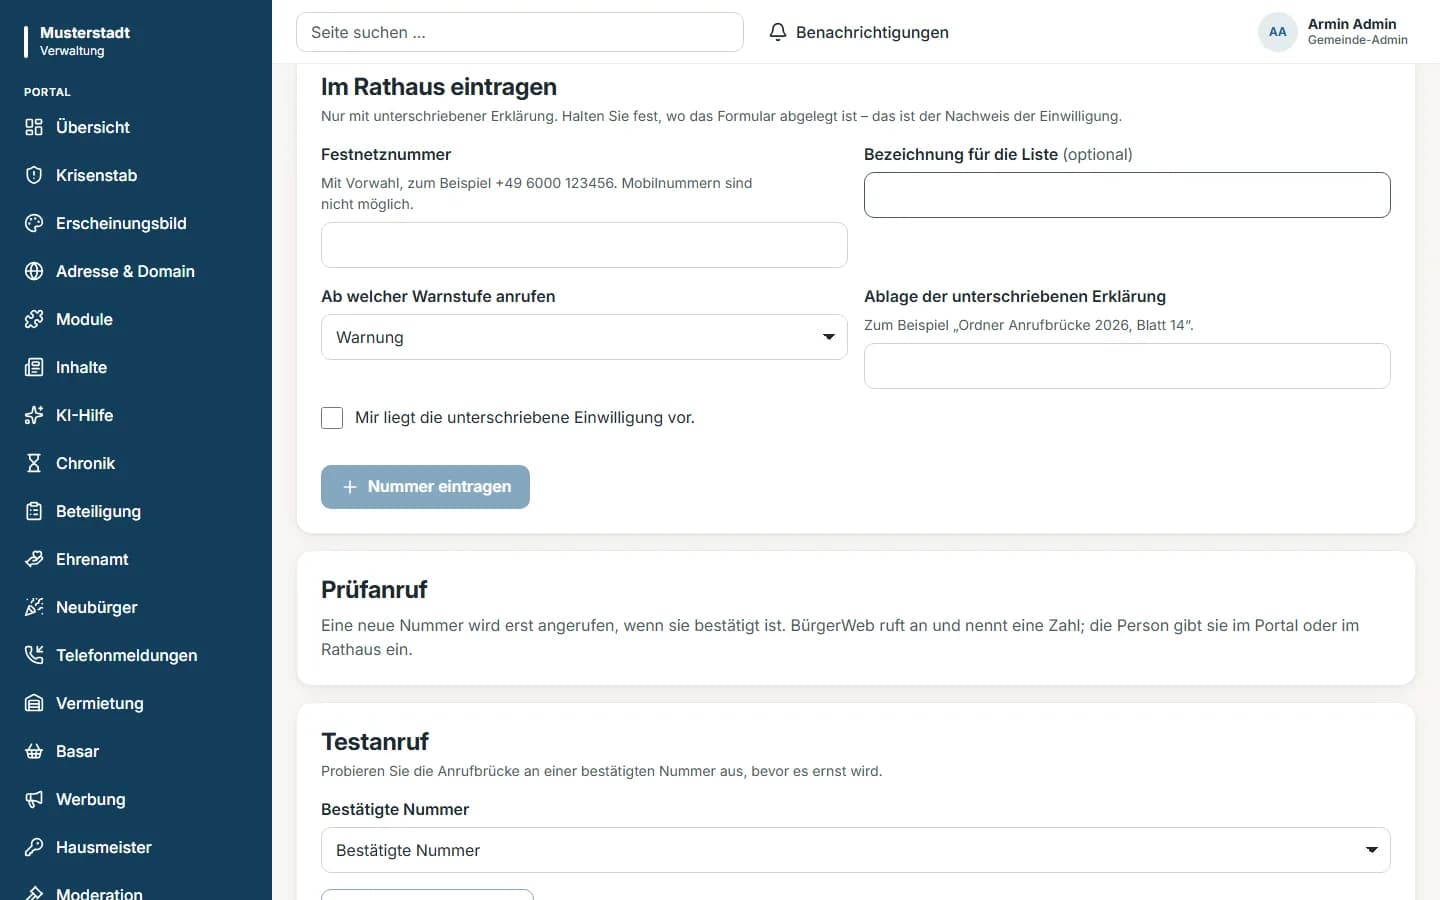The height and width of the screenshot is (900, 1440).
Task: Open the Neubürger sidebar entry
Action: pos(136,607)
